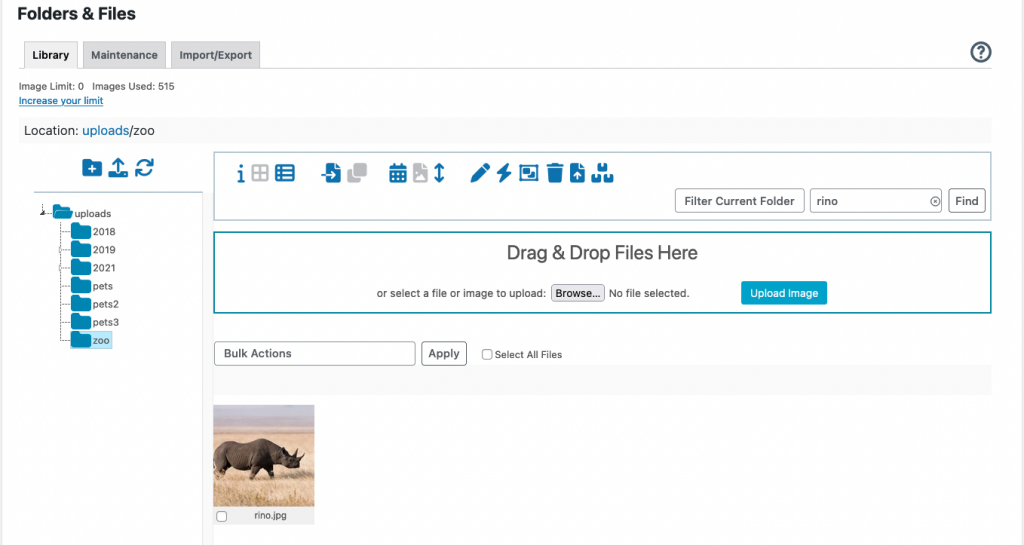The image size is (1024, 545).
Task: Click the refresh sync icon
Action: coord(144,168)
